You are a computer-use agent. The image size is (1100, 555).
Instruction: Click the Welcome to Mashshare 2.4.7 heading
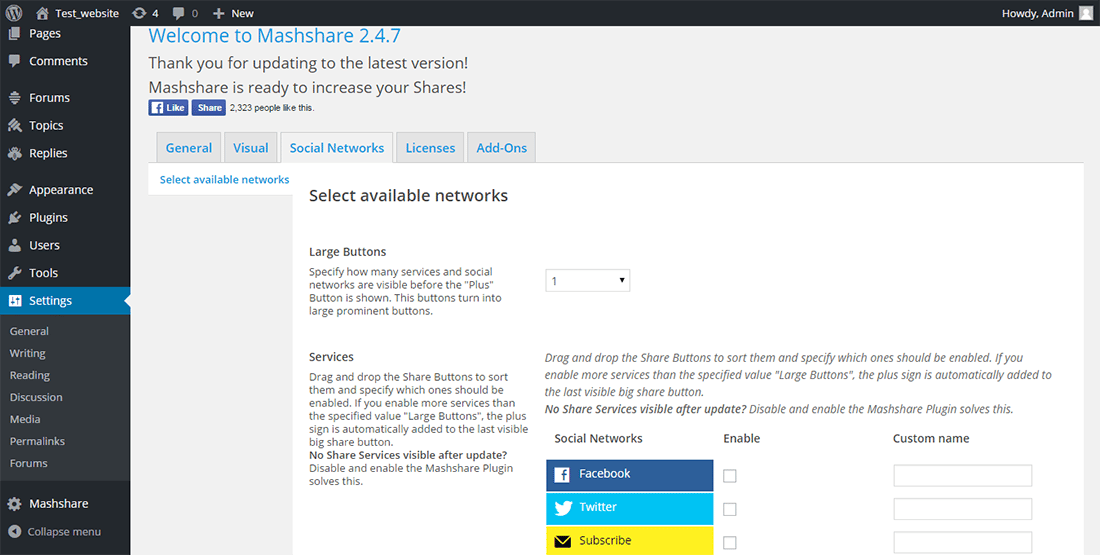point(275,35)
